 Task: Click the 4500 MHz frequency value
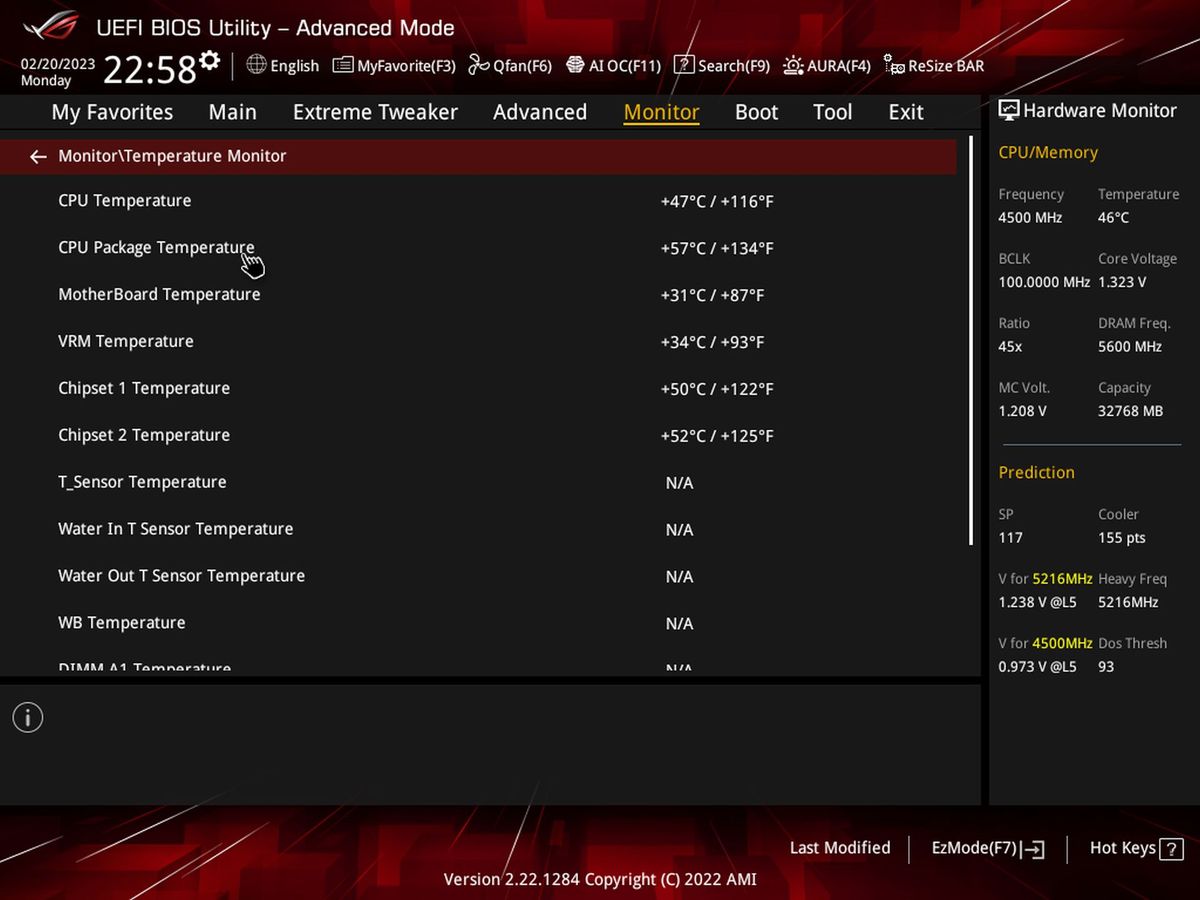click(1030, 218)
